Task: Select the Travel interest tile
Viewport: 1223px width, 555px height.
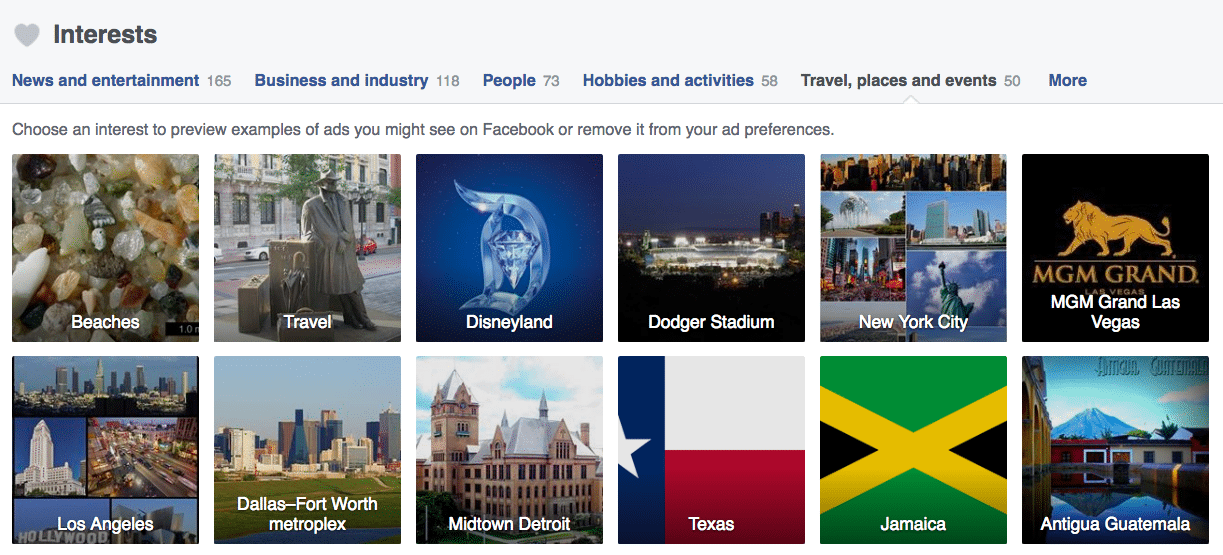Action: [307, 248]
